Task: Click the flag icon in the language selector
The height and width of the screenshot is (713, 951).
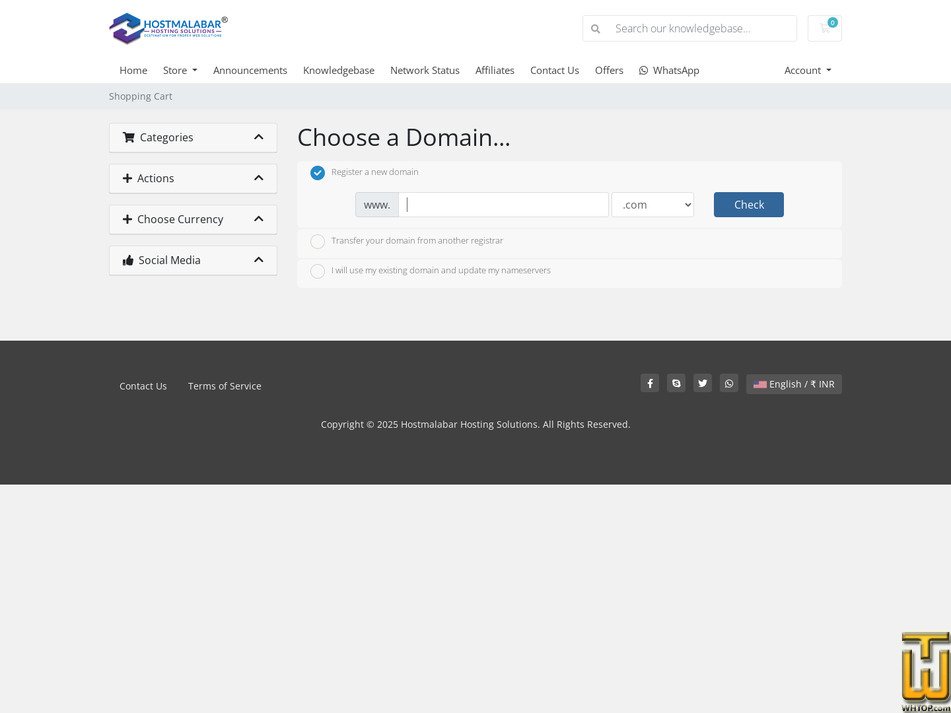Action: [759, 384]
